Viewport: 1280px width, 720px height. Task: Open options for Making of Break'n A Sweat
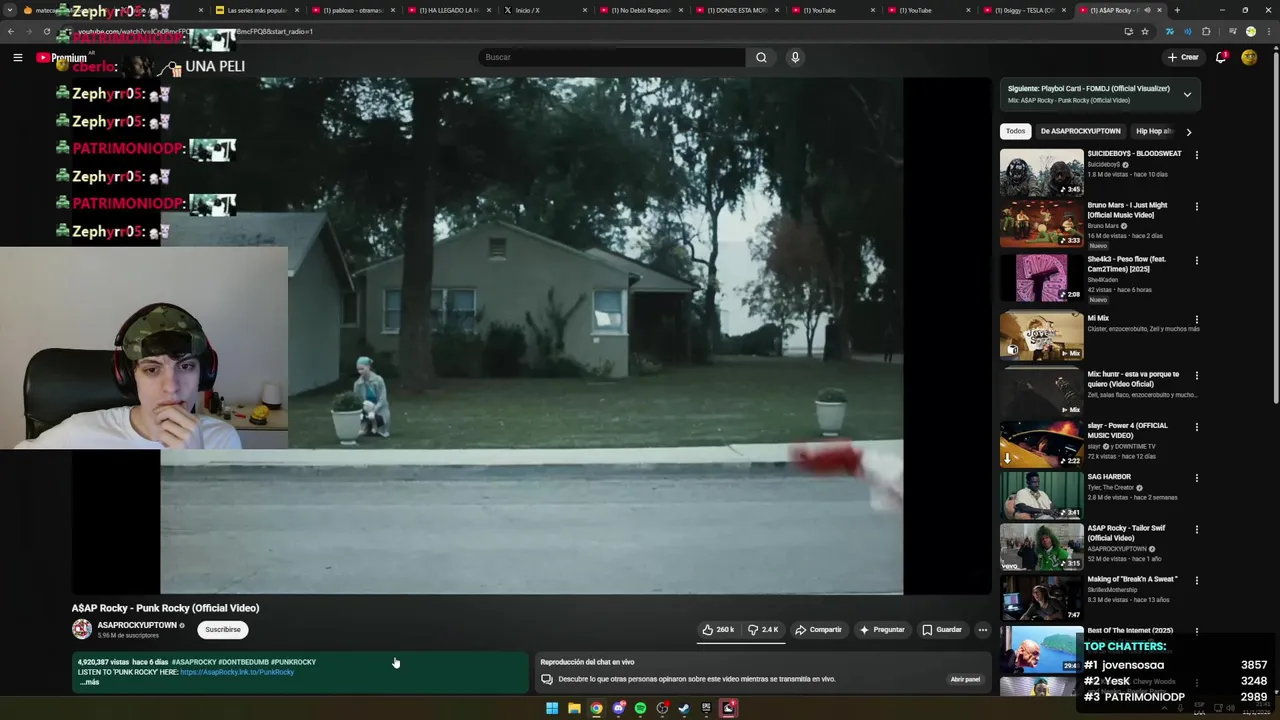(1196, 580)
